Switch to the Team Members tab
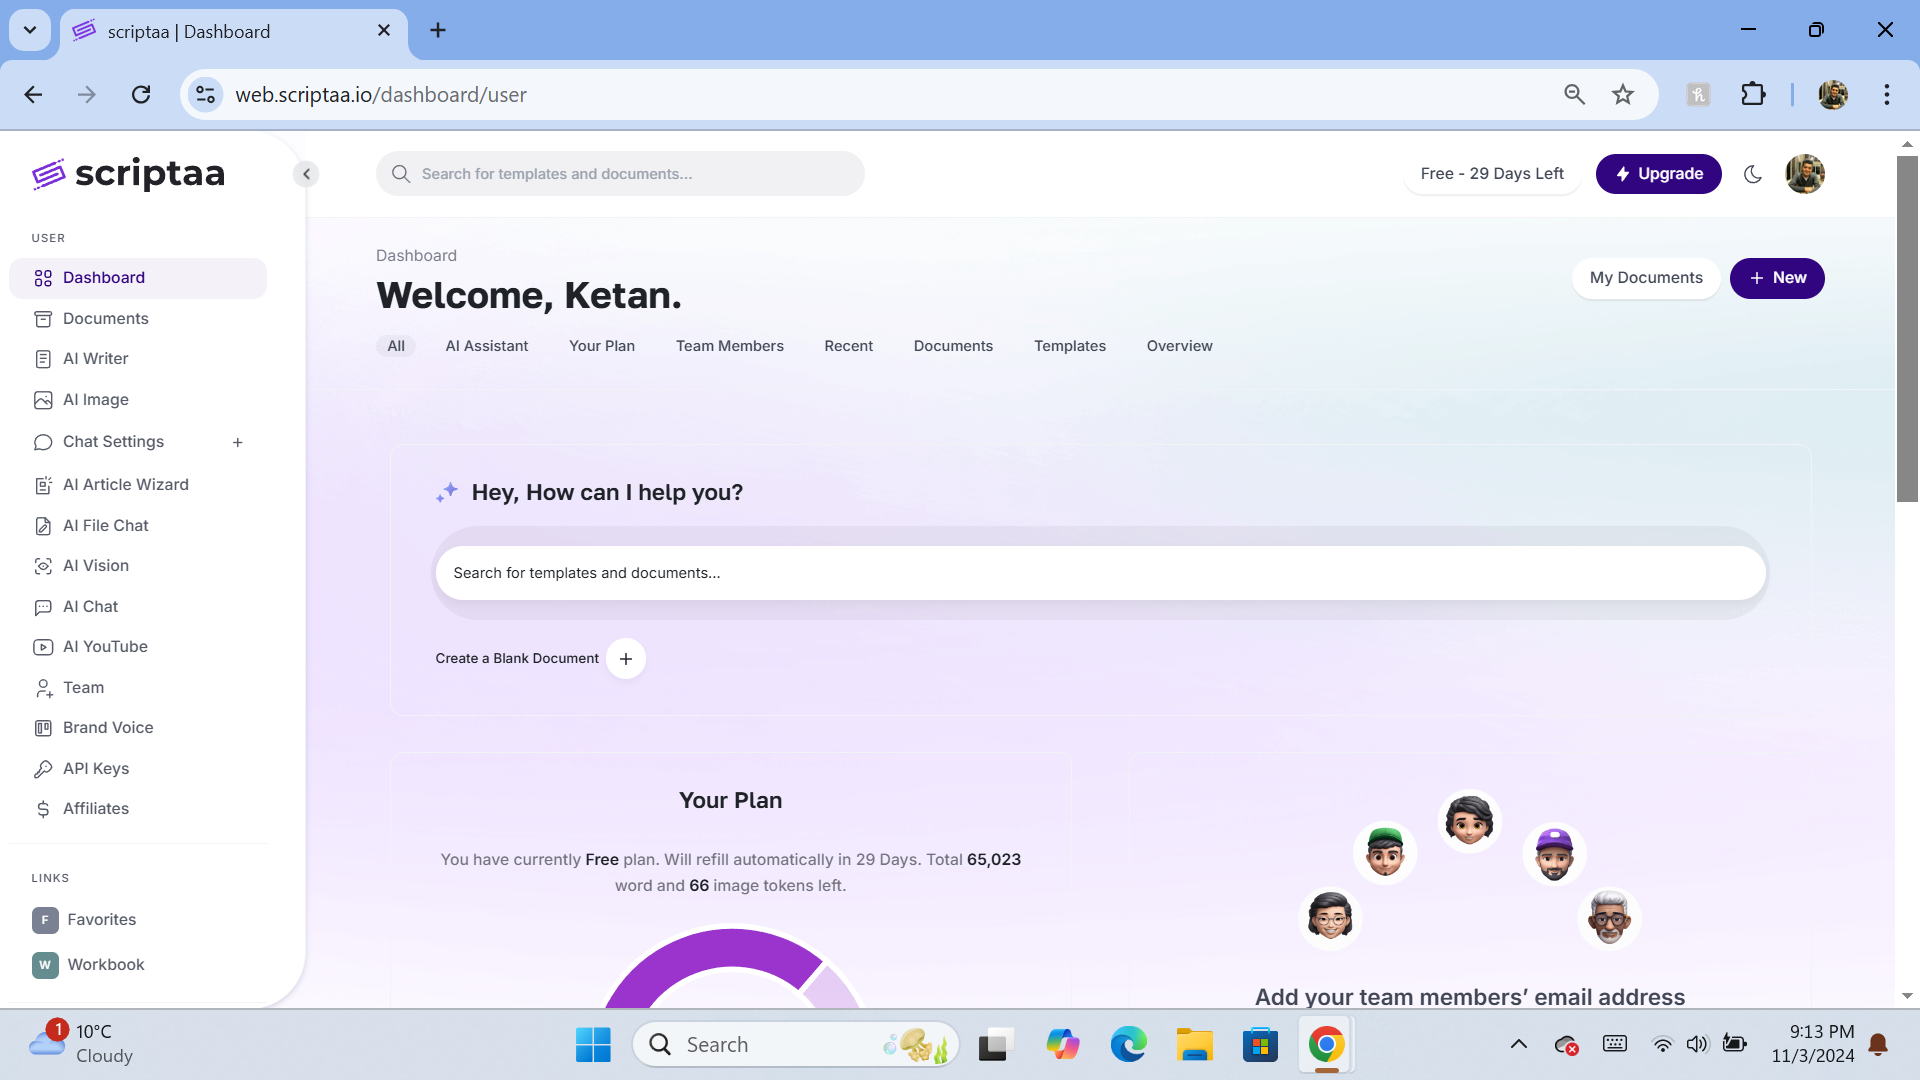The height and width of the screenshot is (1080, 1920). coord(729,346)
